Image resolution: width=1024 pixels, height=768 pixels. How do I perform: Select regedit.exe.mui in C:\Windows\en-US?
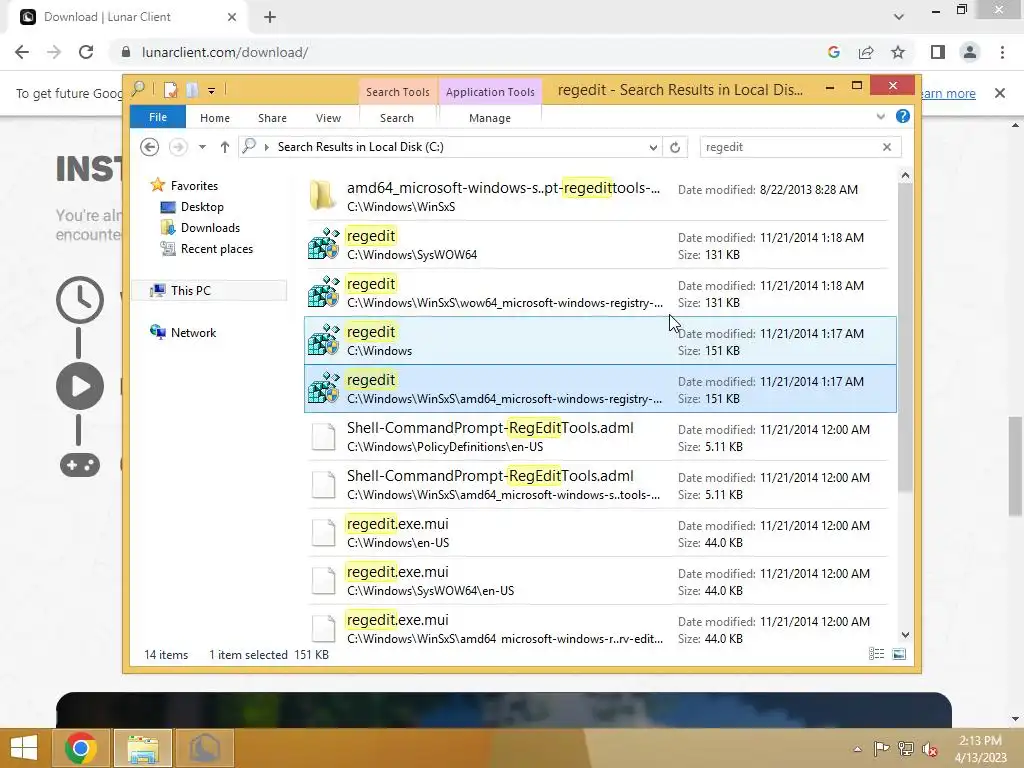tap(600, 533)
